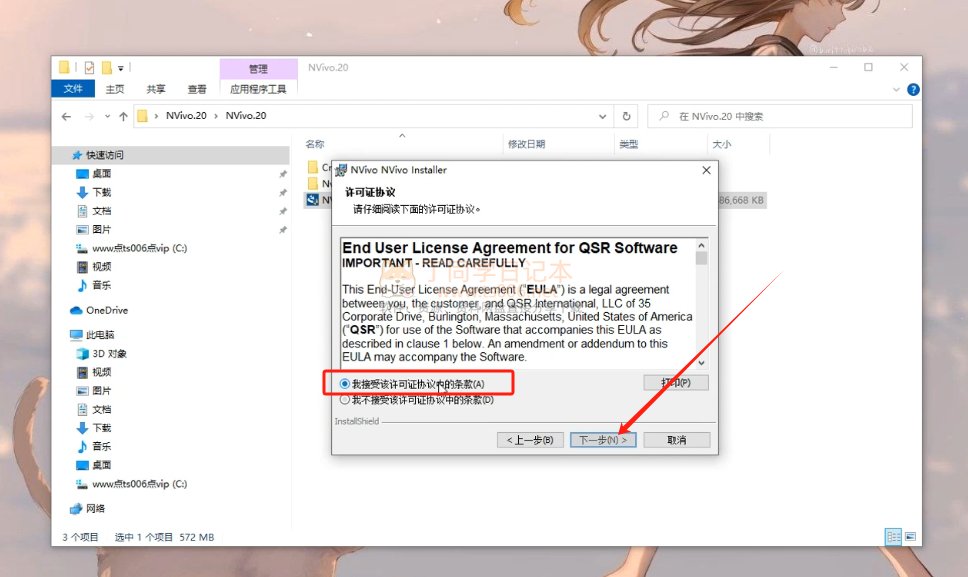
Task: Go forward in Explorer navigation
Action: (x=89, y=116)
